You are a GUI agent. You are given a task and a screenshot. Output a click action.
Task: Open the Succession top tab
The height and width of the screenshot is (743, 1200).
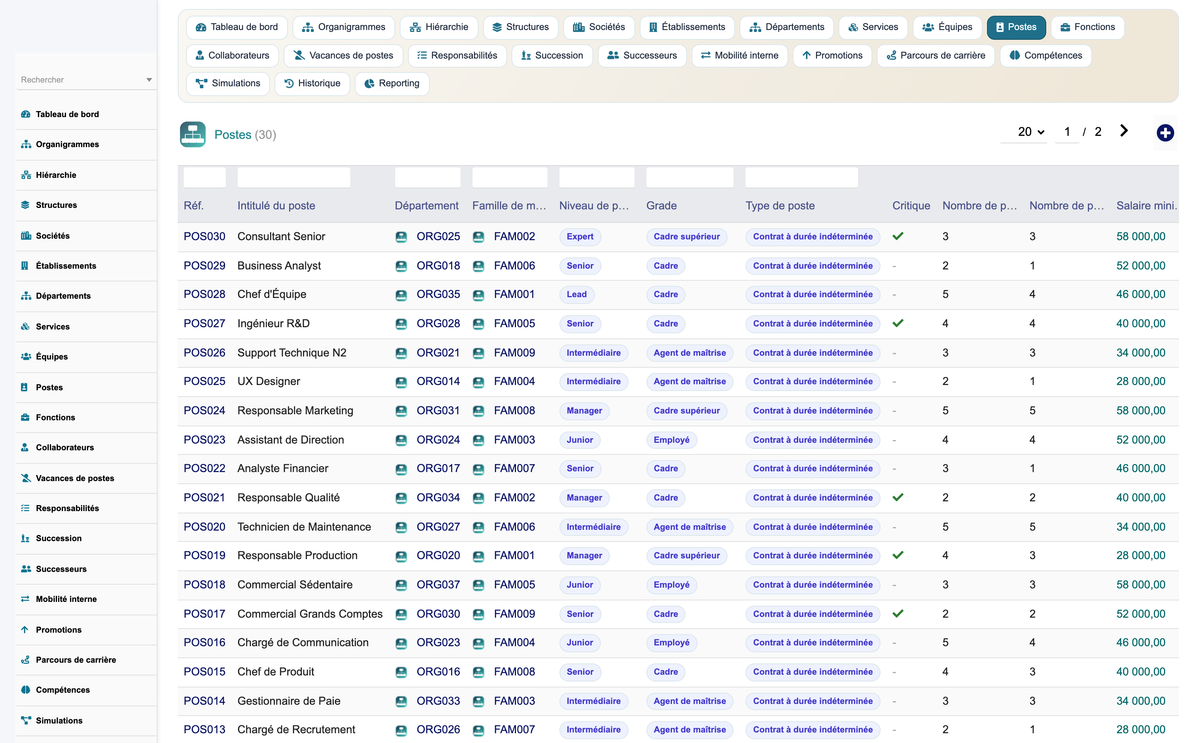point(552,55)
